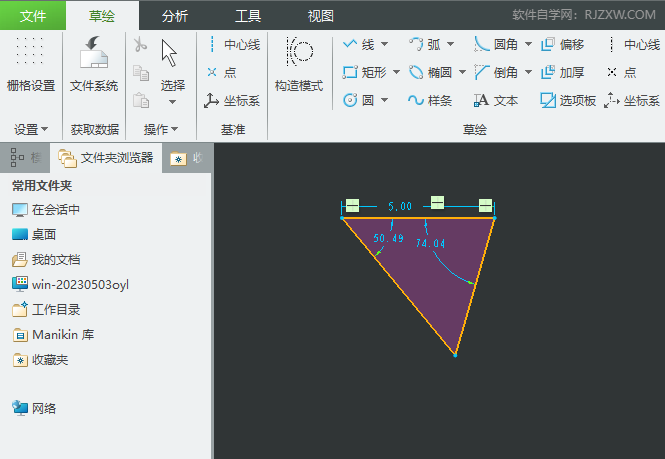Select 坐标系 in the 基准 group

[x=232, y=101]
